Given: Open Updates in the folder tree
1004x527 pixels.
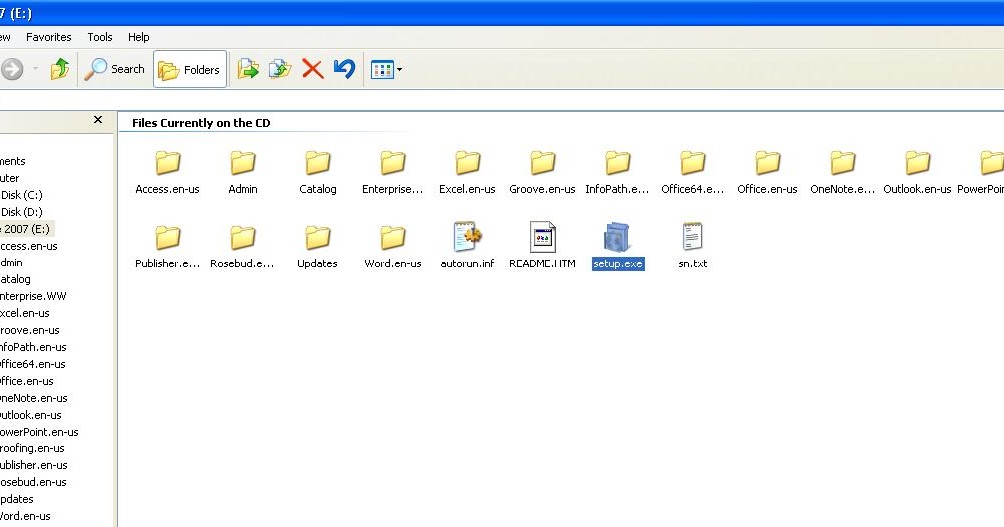Looking at the screenshot, I should (17, 499).
